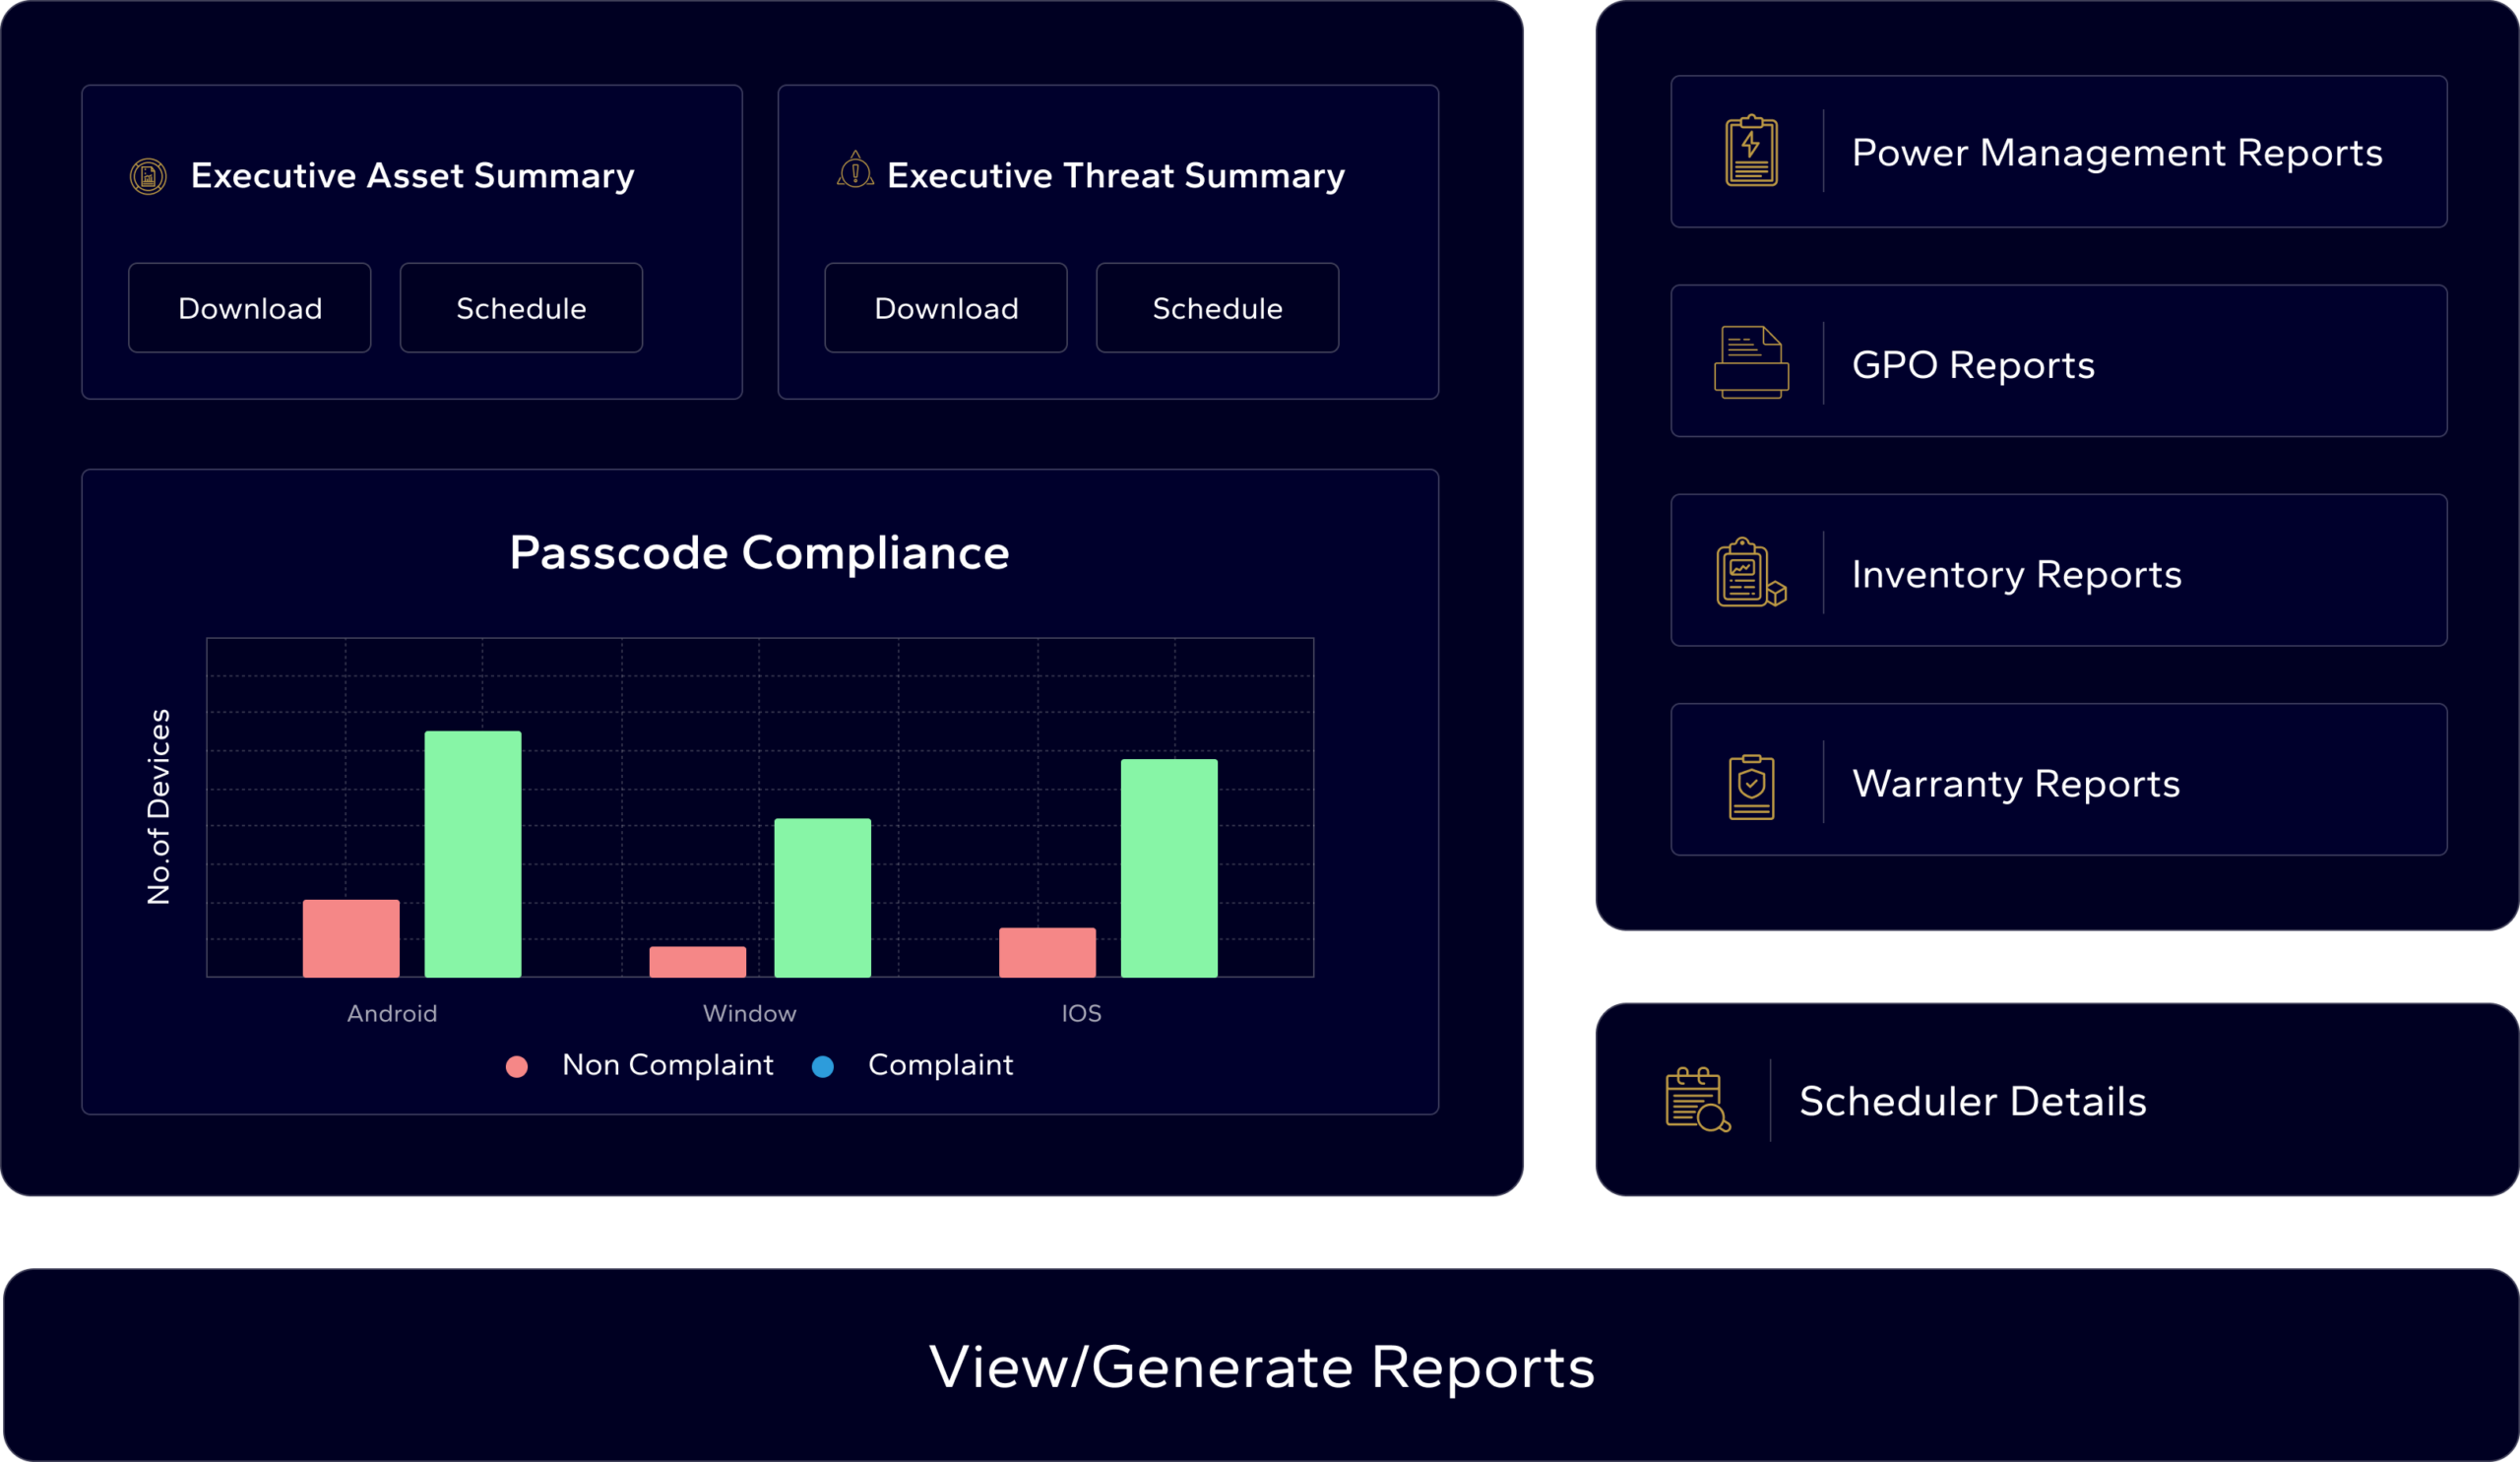Click the View/Generate Reports banner
The height and width of the screenshot is (1462, 2520).
coord(1260,1366)
